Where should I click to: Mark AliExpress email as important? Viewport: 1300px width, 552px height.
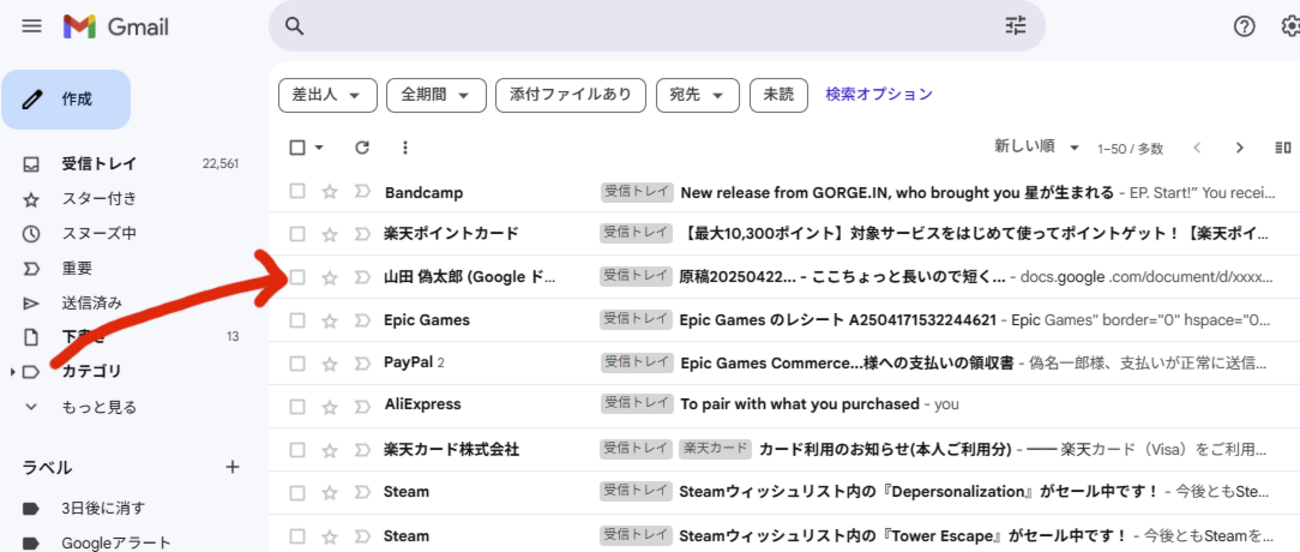point(362,406)
